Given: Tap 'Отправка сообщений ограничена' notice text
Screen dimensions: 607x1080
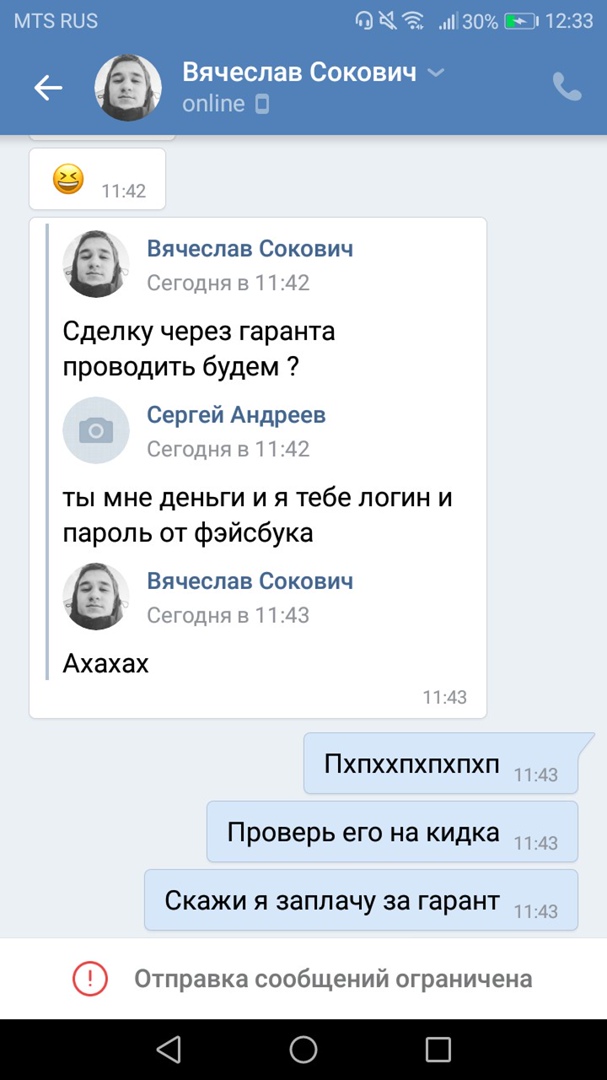Looking at the screenshot, I should pyautogui.click(x=333, y=979).
